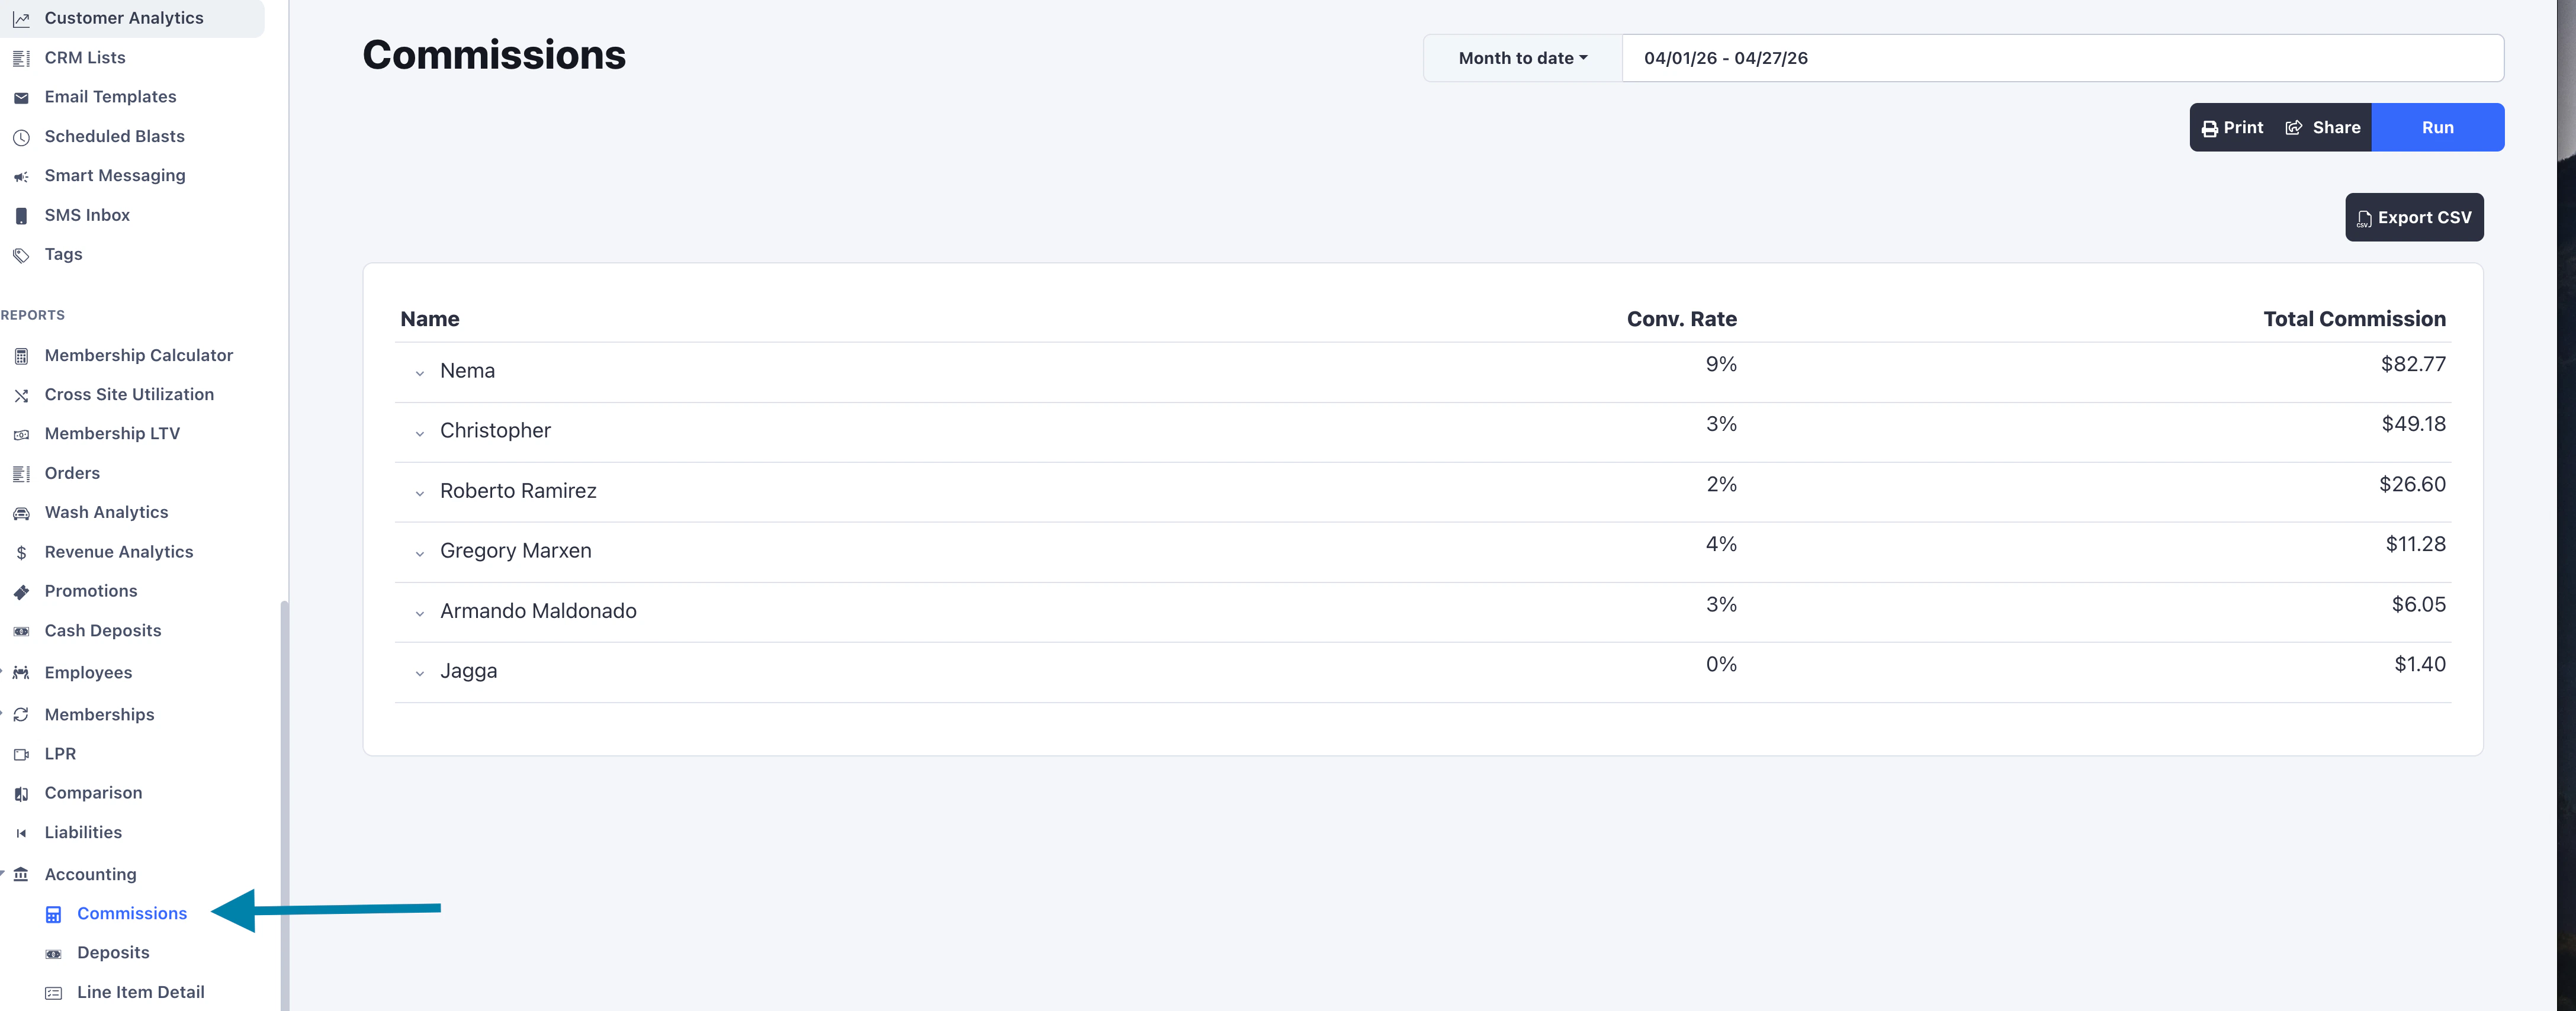Click the Share button
This screenshot has width=2576, height=1011.
[2322, 127]
